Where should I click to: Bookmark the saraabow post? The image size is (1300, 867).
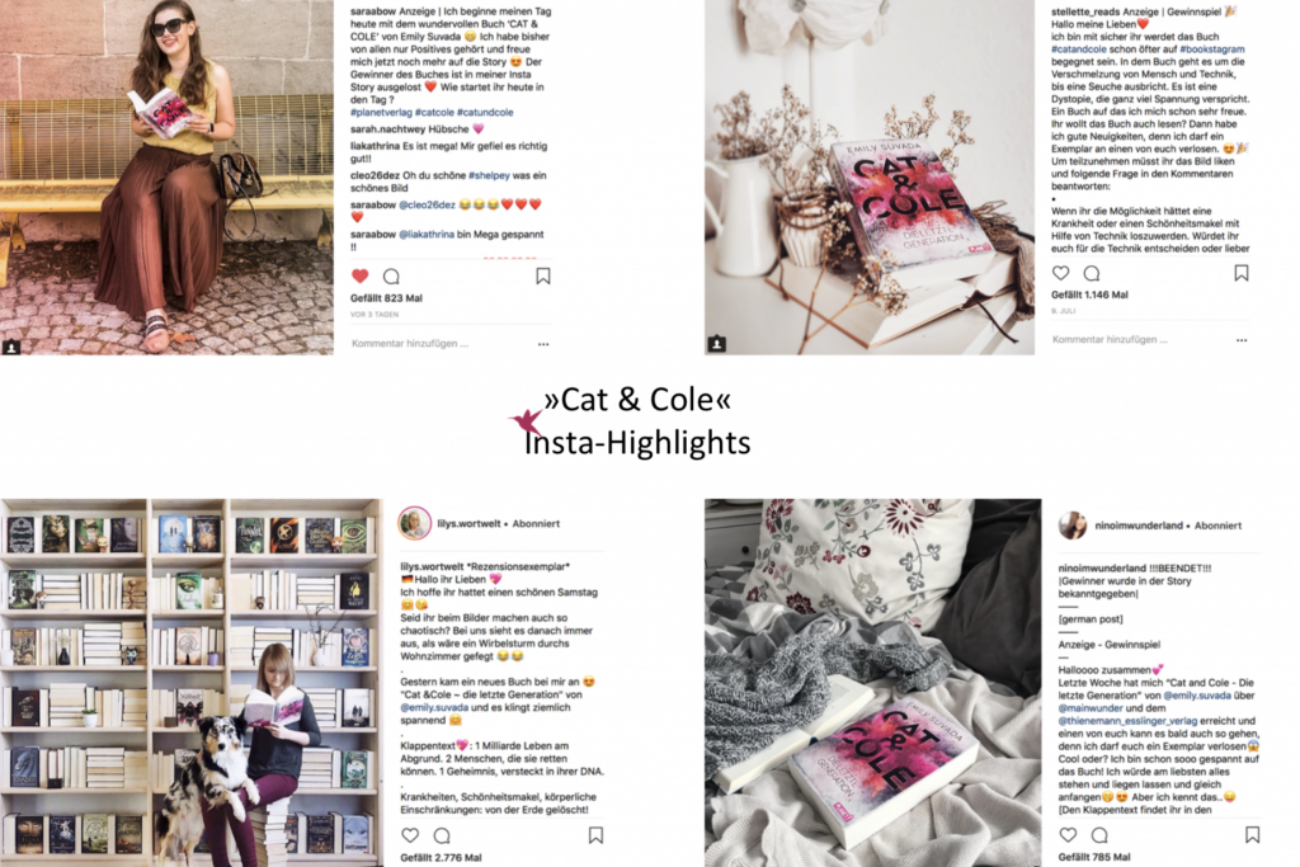(543, 276)
